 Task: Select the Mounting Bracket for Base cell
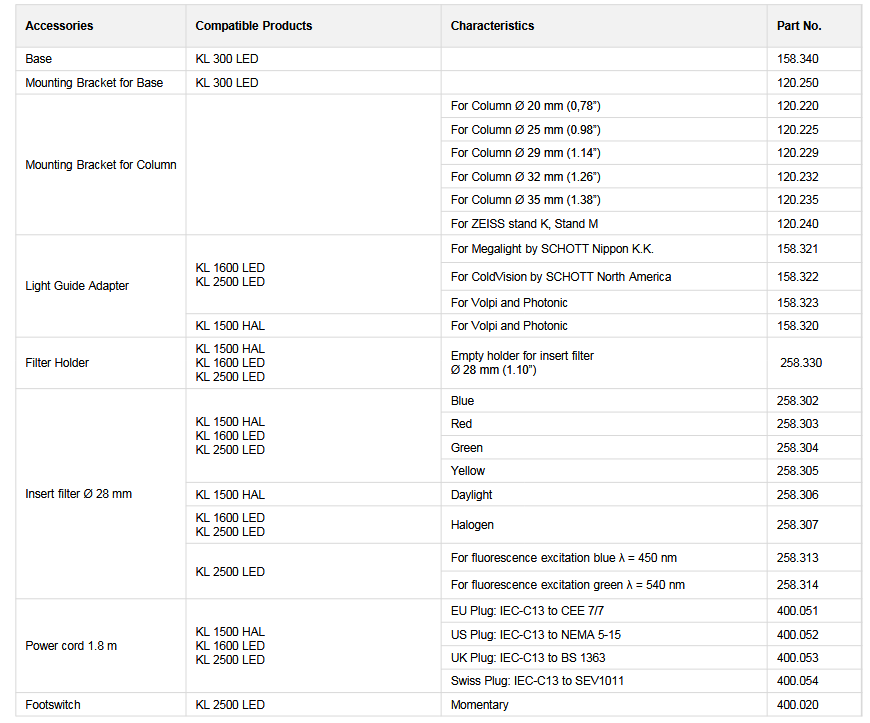[94, 83]
